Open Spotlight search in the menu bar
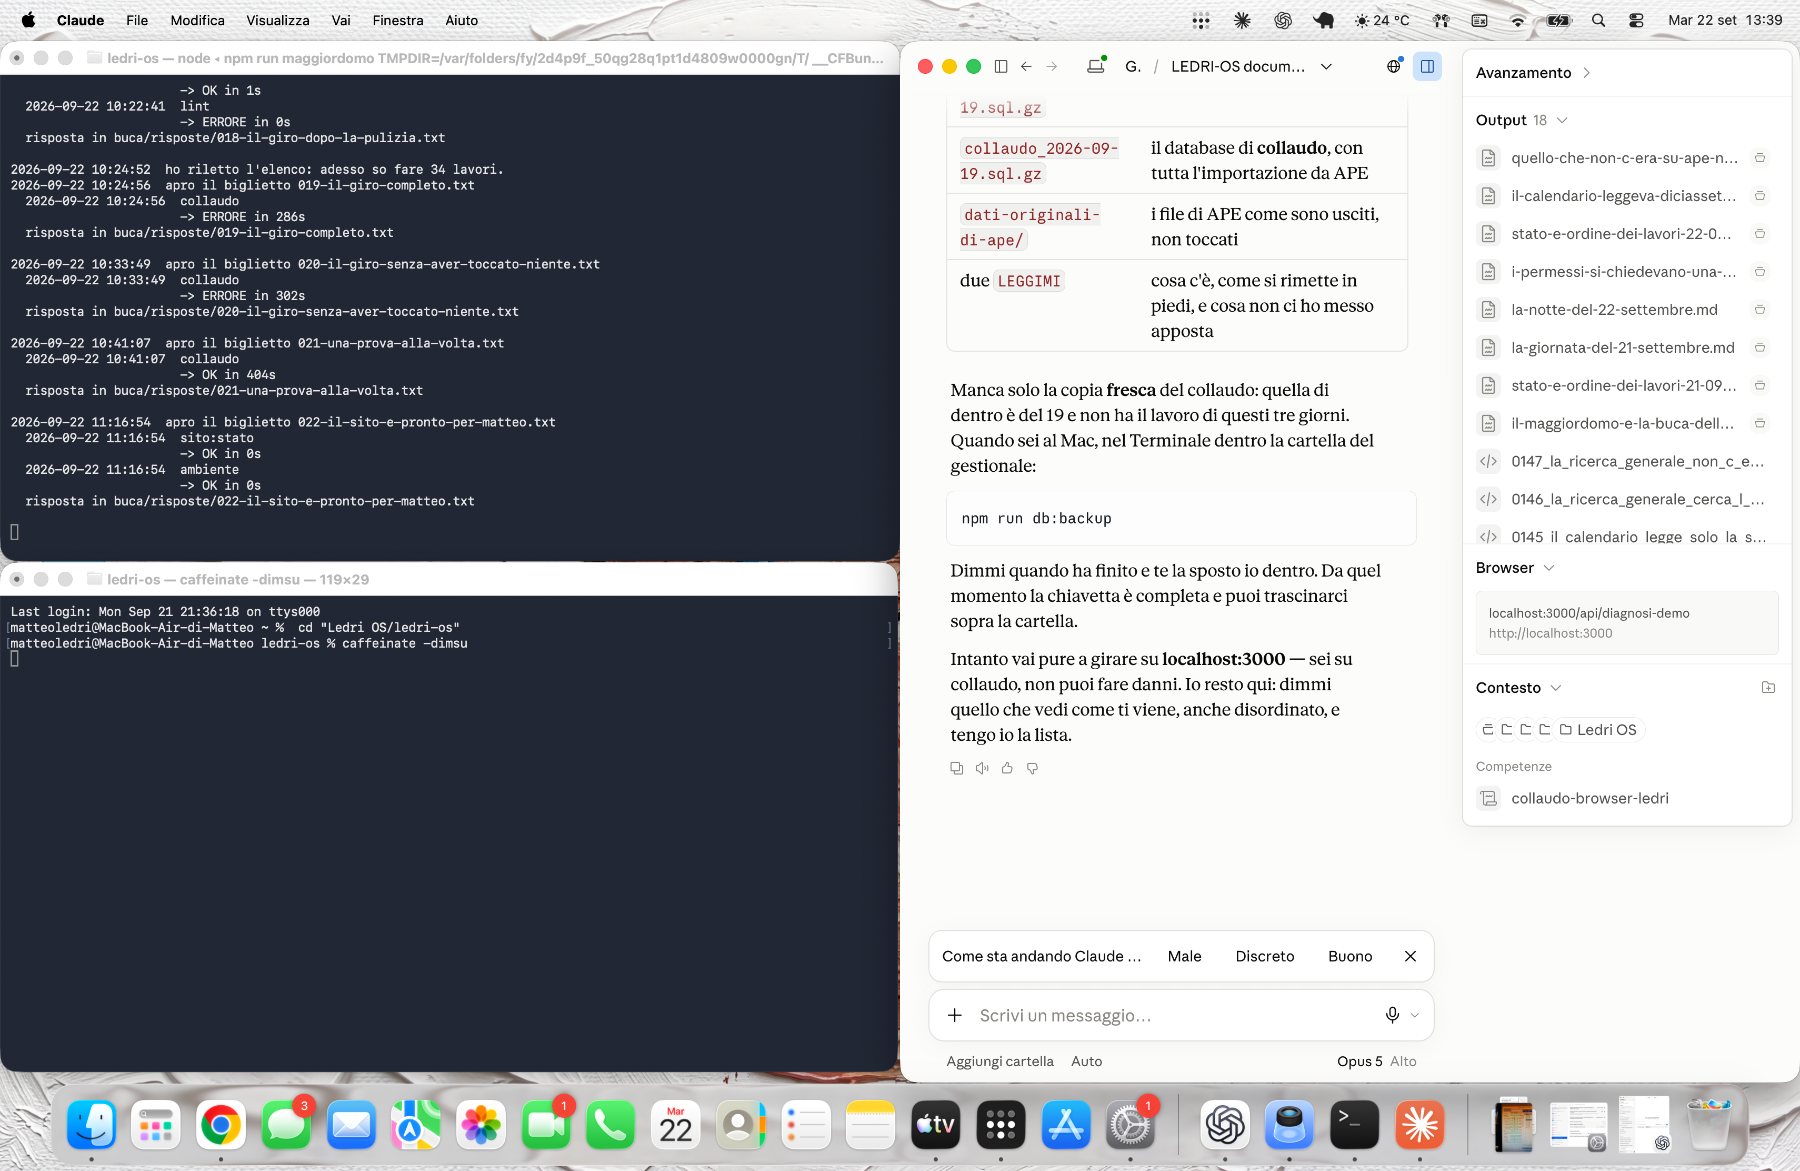Viewport: 1800px width, 1171px height. click(x=1598, y=20)
